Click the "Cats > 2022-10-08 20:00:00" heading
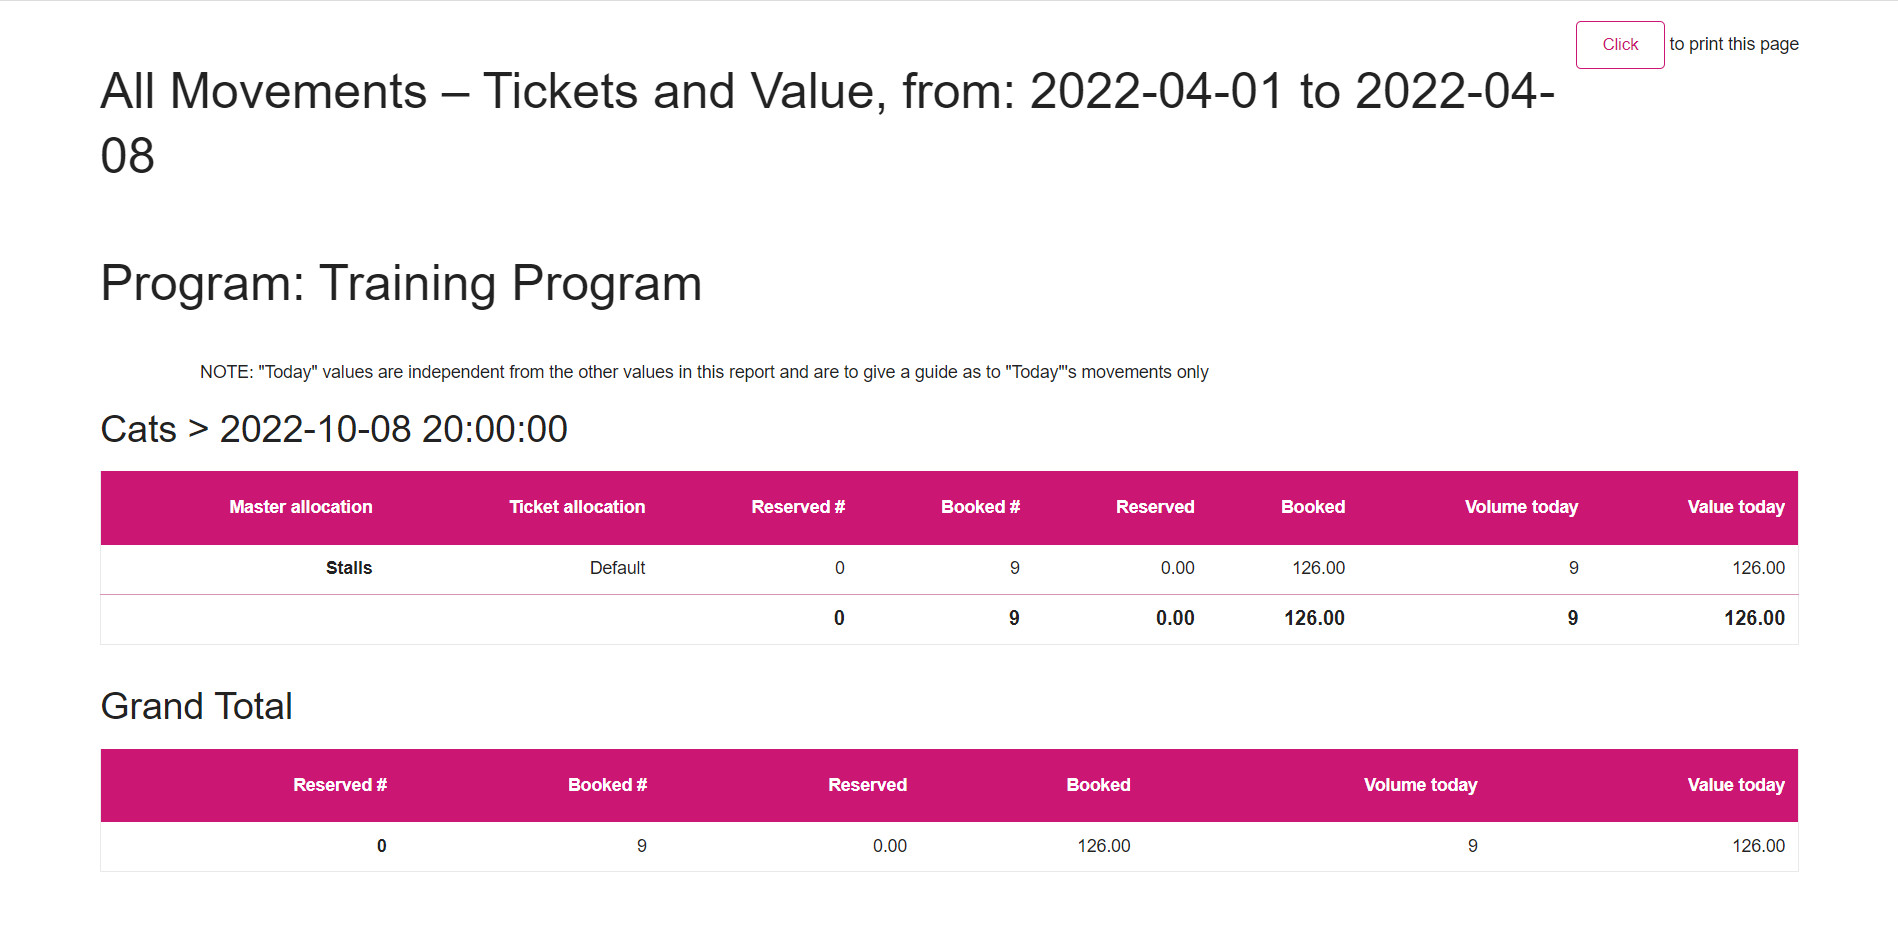The width and height of the screenshot is (1898, 928). [x=333, y=428]
